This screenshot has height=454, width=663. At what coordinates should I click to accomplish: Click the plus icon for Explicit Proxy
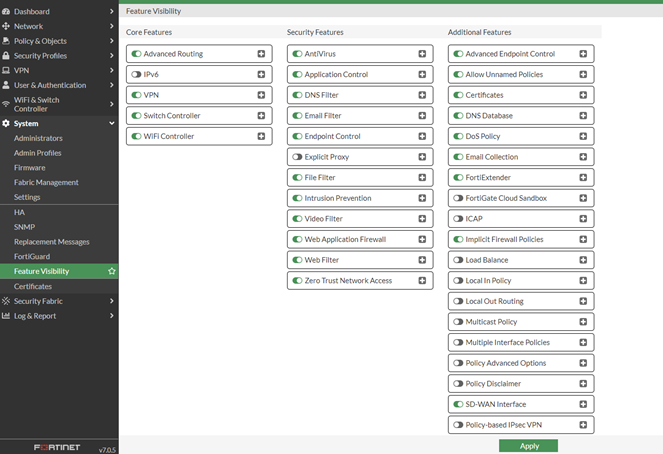pyautogui.click(x=422, y=157)
